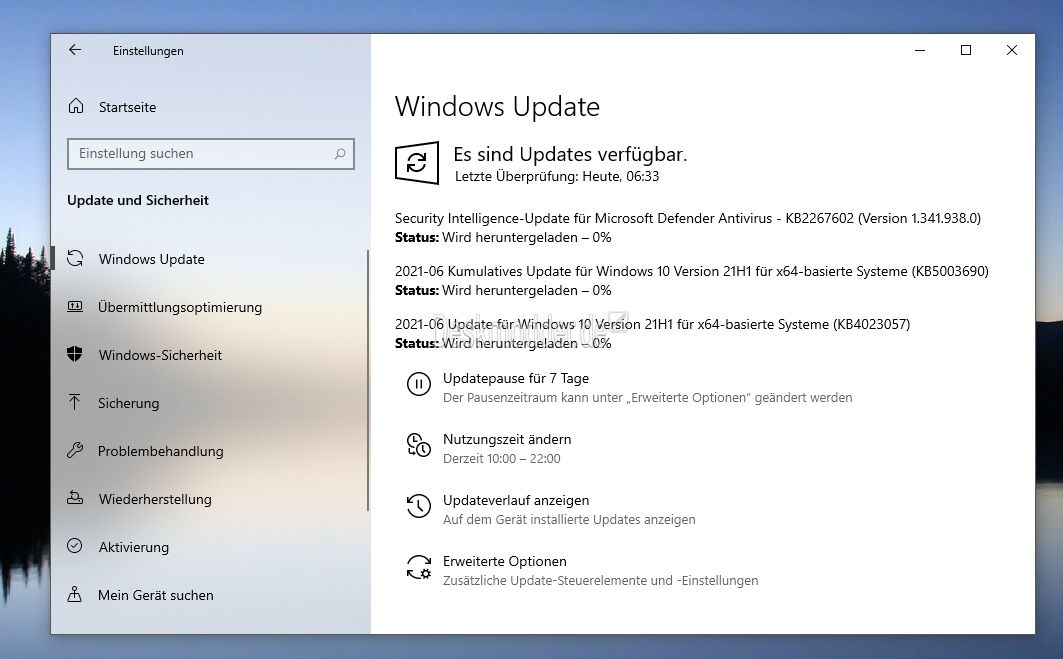This screenshot has width=1063, height=659.
Task: Open the Sicherung page
Action: point(128,403)
